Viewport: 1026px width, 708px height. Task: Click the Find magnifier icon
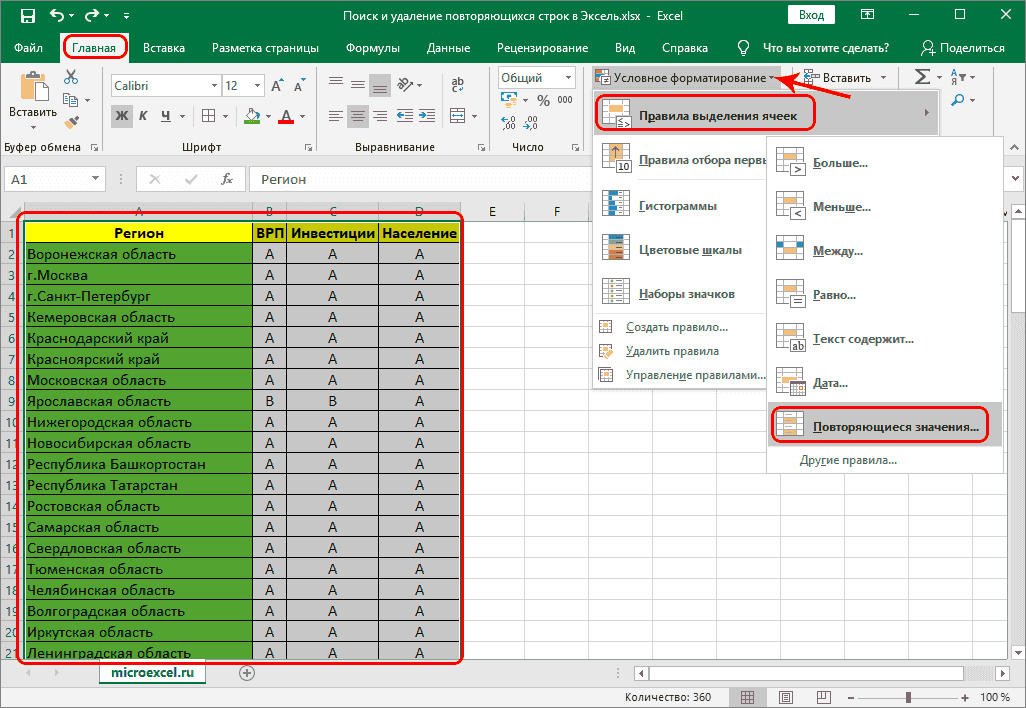coord(959,99)
